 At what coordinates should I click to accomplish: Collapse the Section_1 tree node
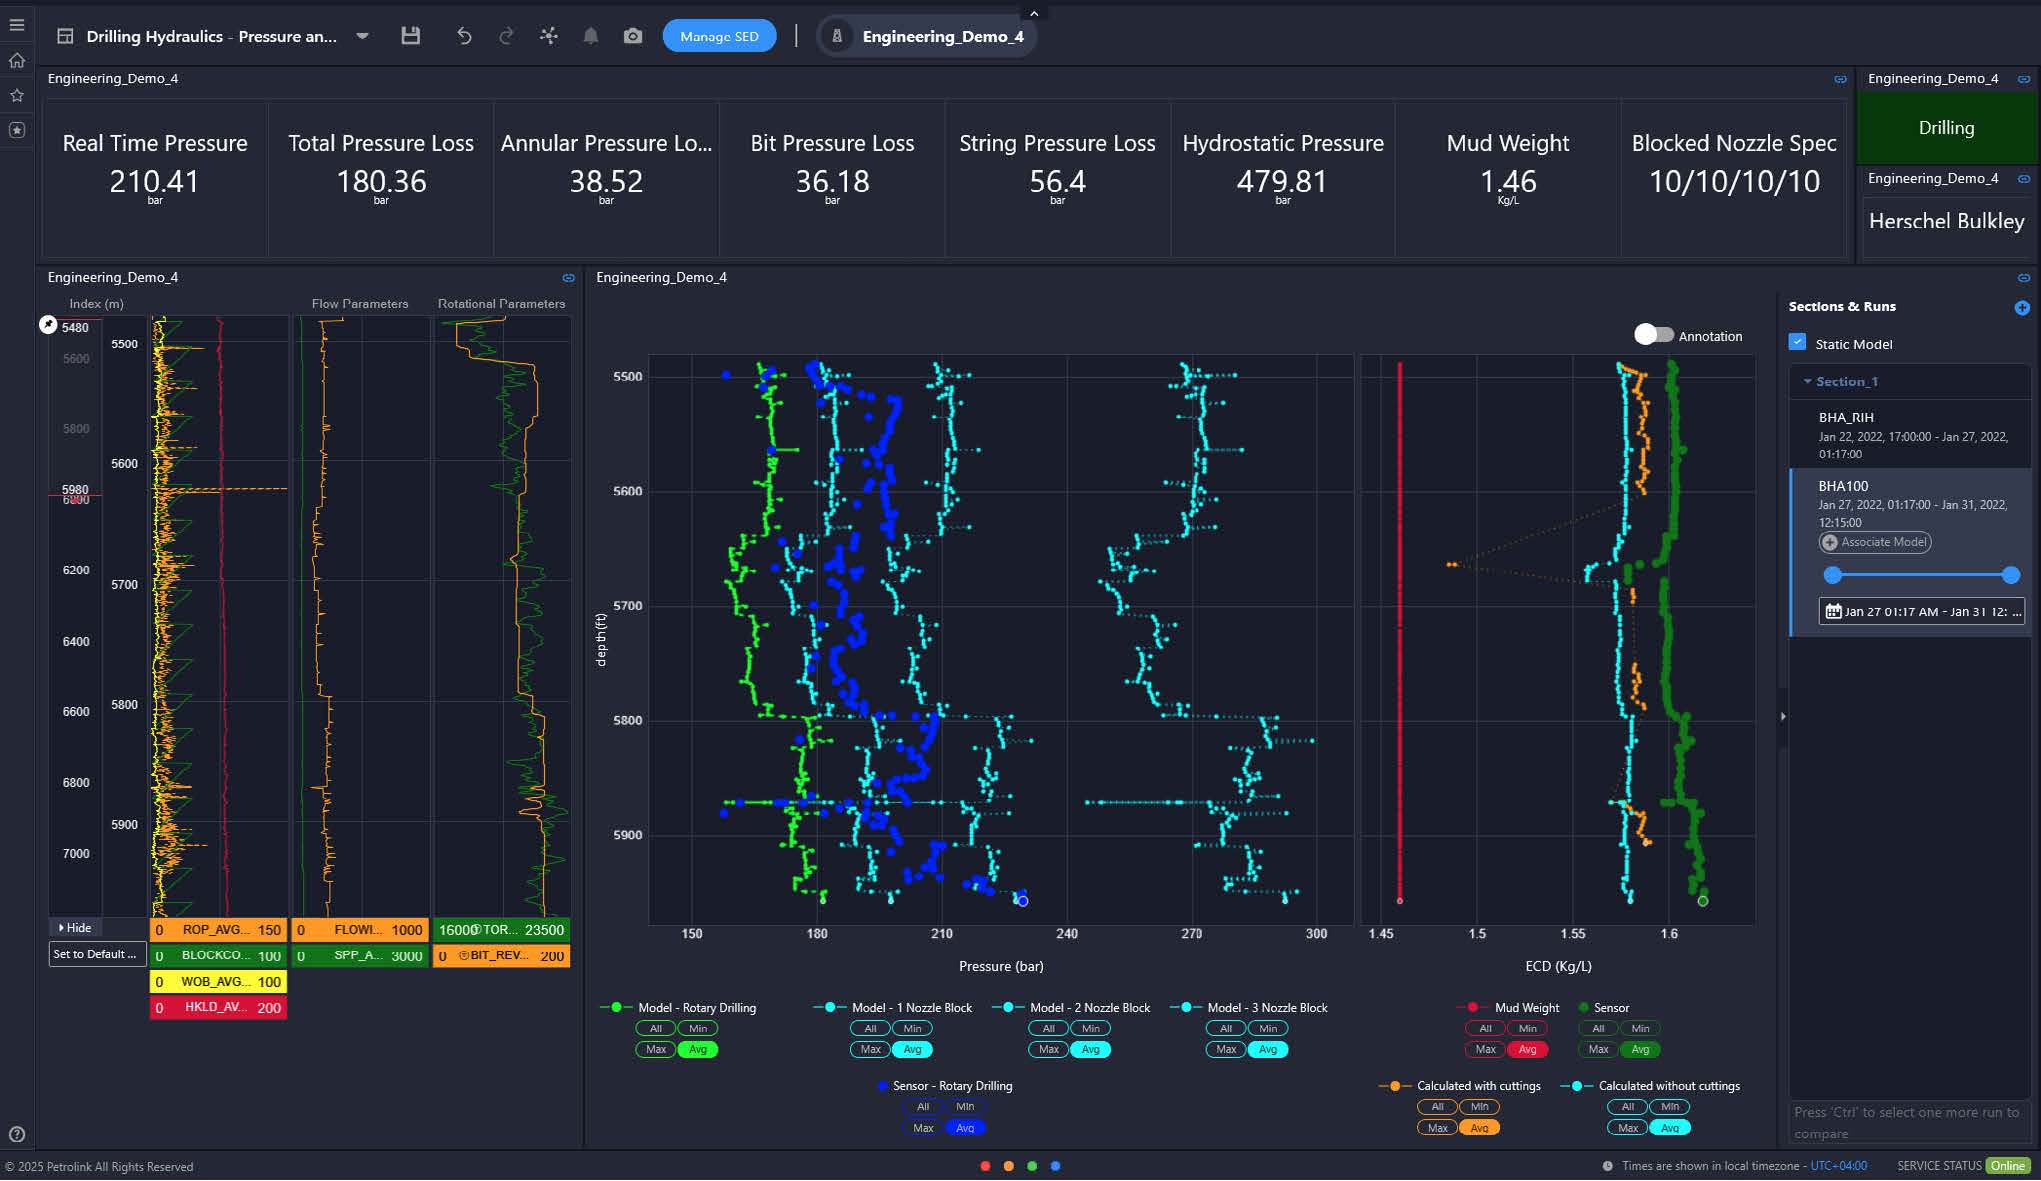[x=1807, y=382]
